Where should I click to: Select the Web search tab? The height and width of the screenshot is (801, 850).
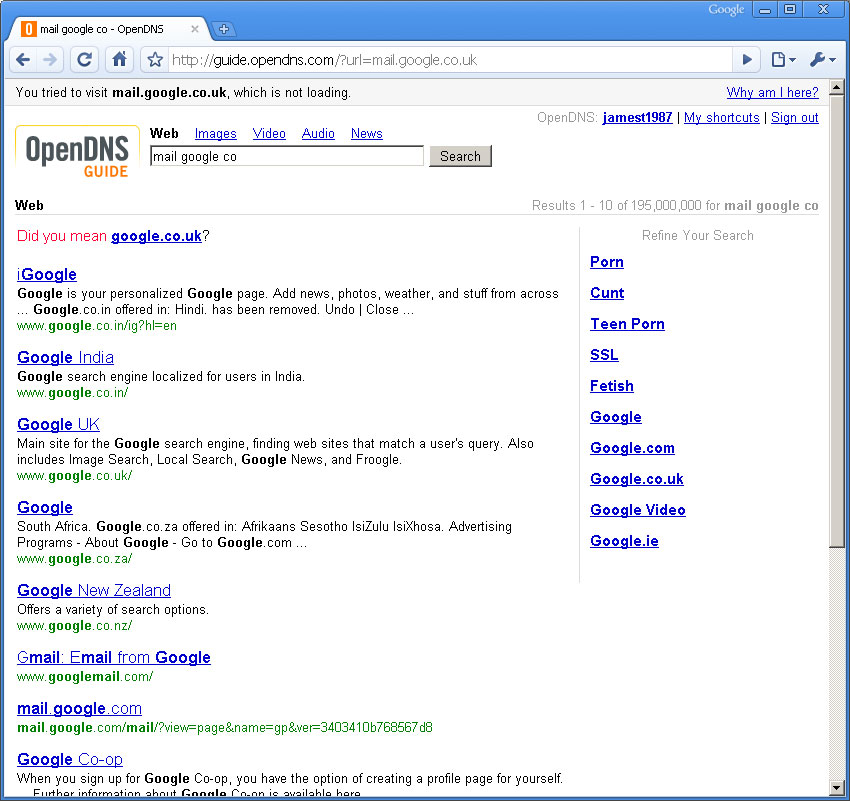[164, 133]
